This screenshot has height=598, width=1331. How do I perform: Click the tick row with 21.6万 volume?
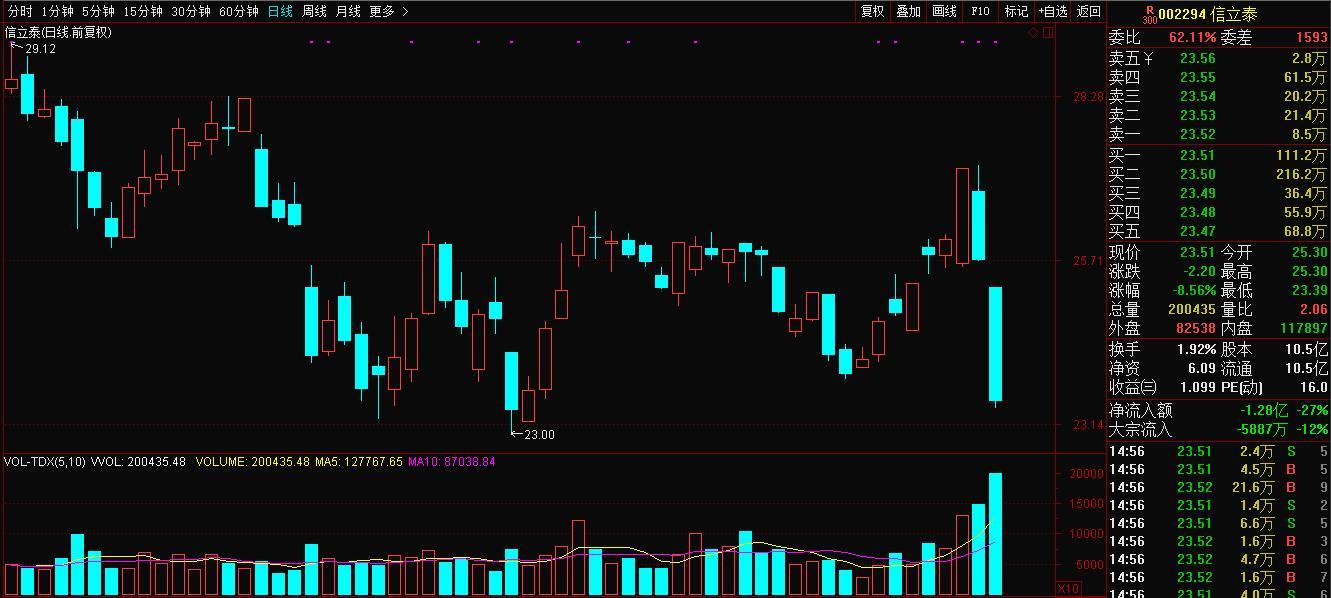(1219, 487)
